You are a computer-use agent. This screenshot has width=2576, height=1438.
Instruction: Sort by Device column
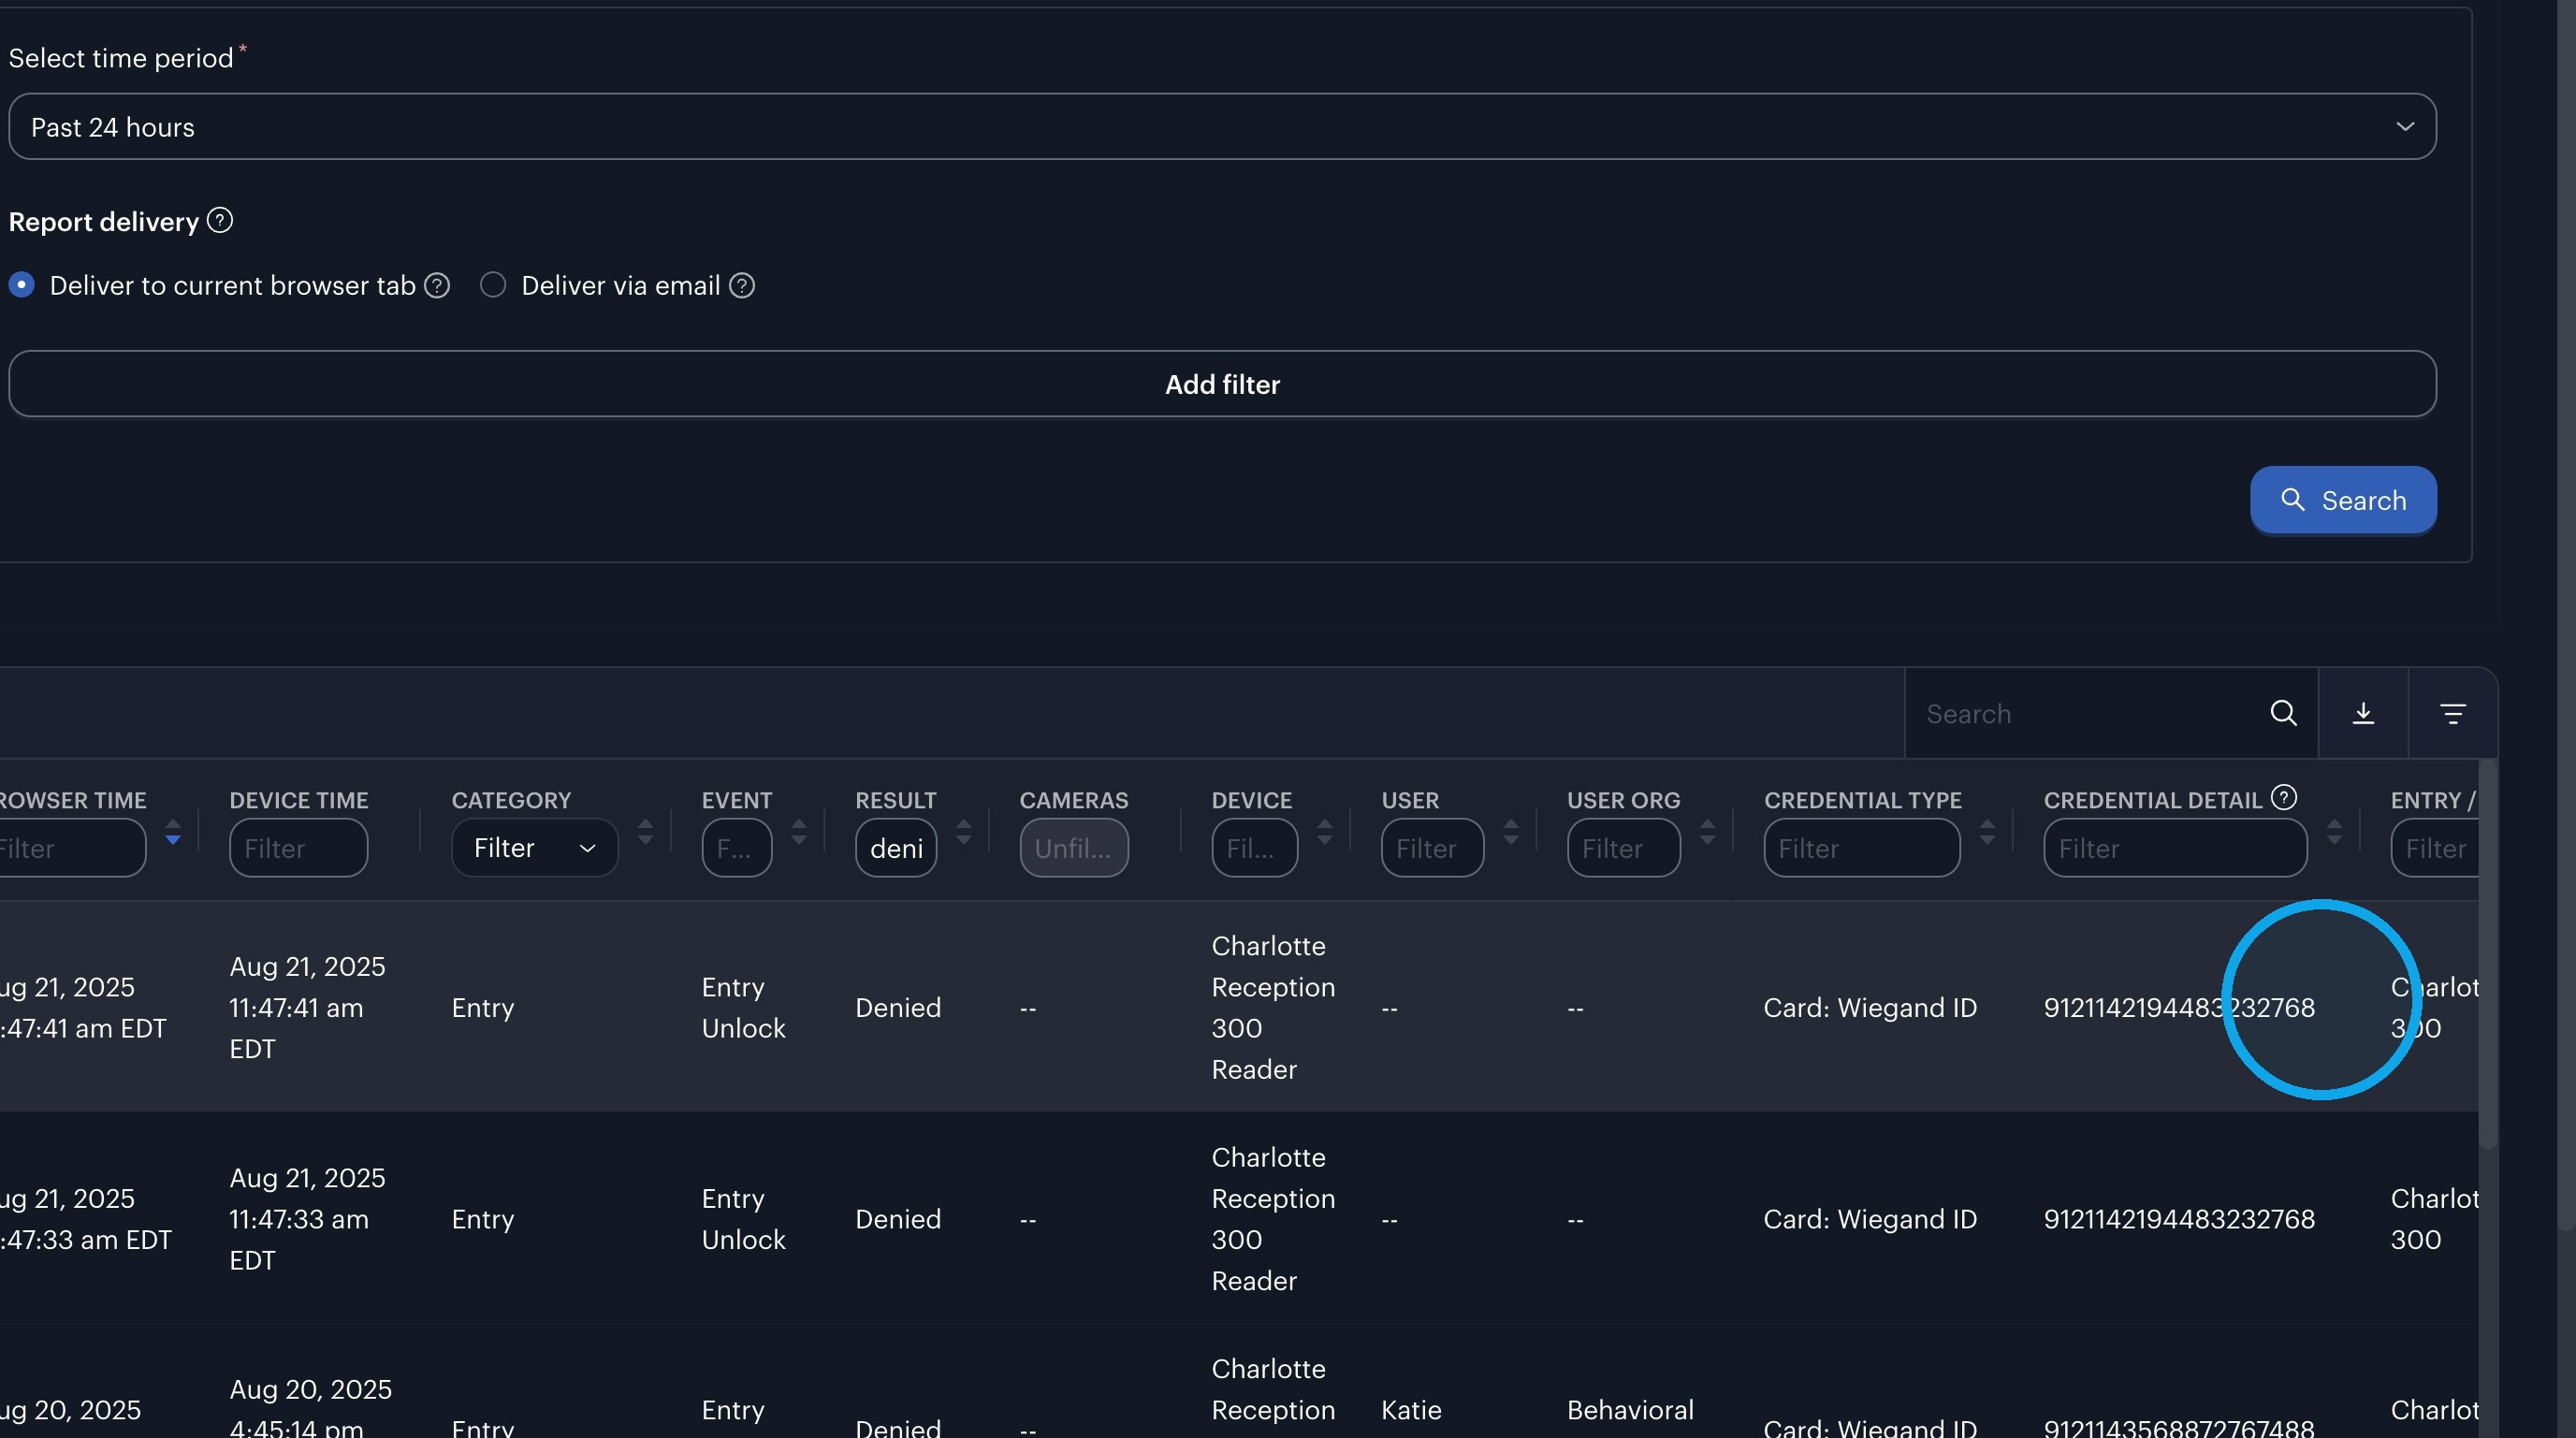1325,832
